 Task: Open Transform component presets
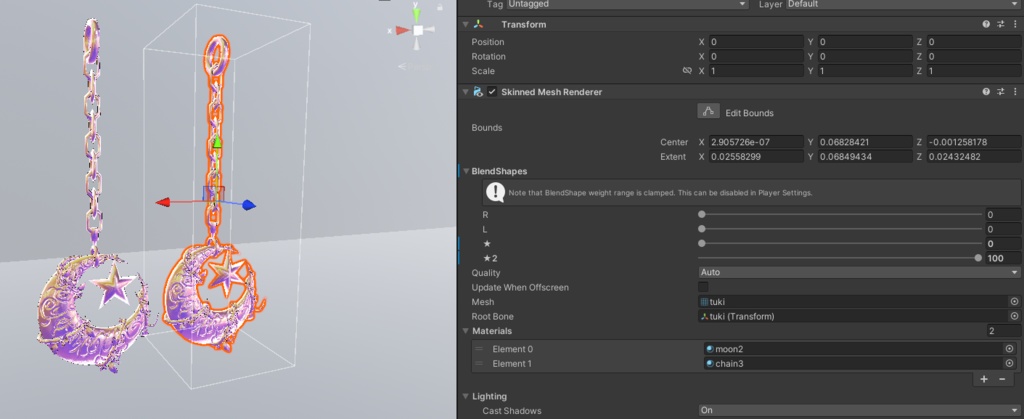tap(1000, 24)
